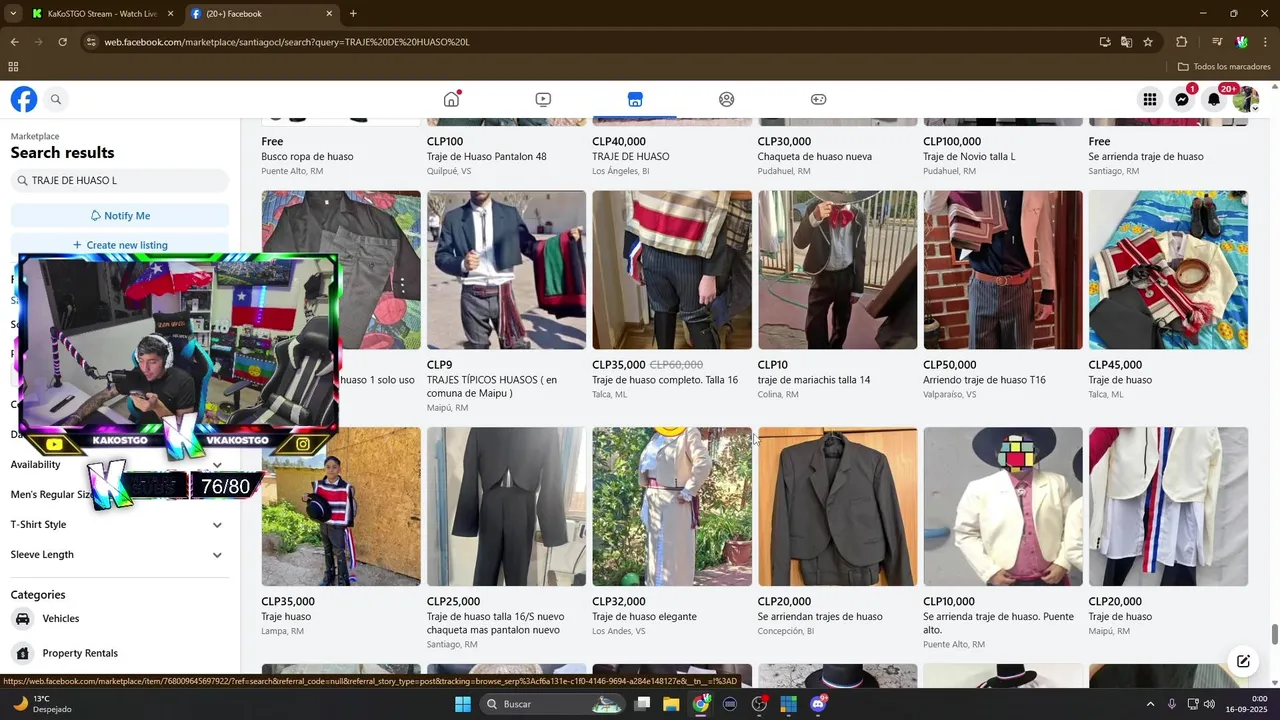Open the account profile picture menu
This screenshot has width=1280, height=720.
click(x=1246, y=99)
